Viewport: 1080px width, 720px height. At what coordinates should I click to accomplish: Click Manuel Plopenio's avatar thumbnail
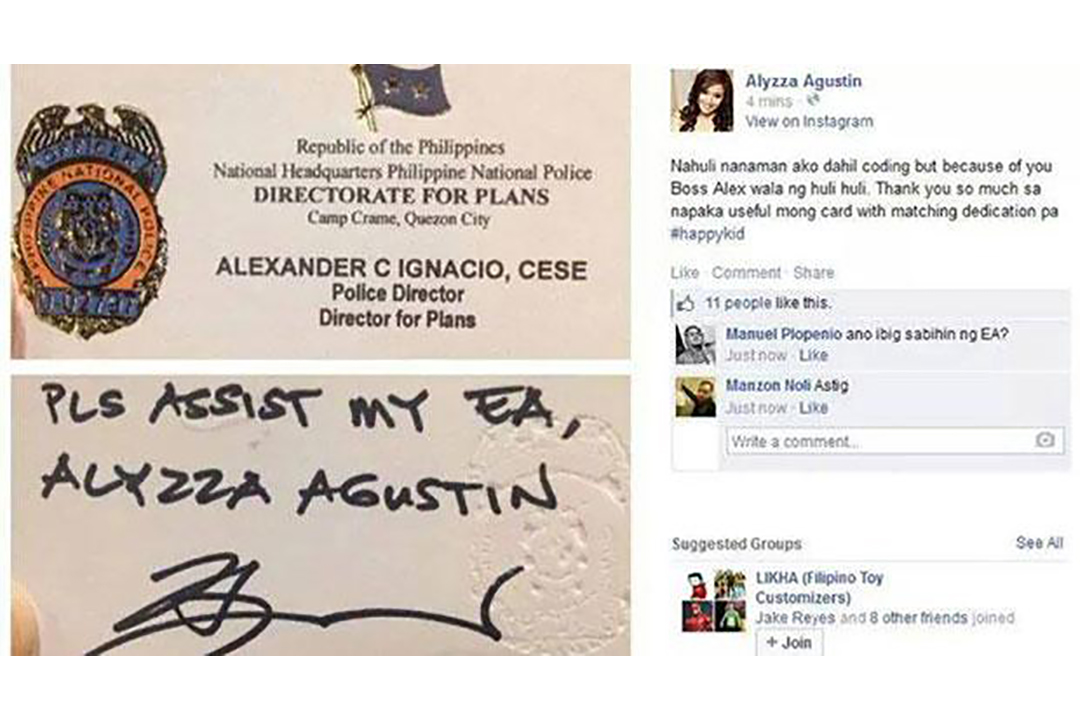tap(696, 344)
